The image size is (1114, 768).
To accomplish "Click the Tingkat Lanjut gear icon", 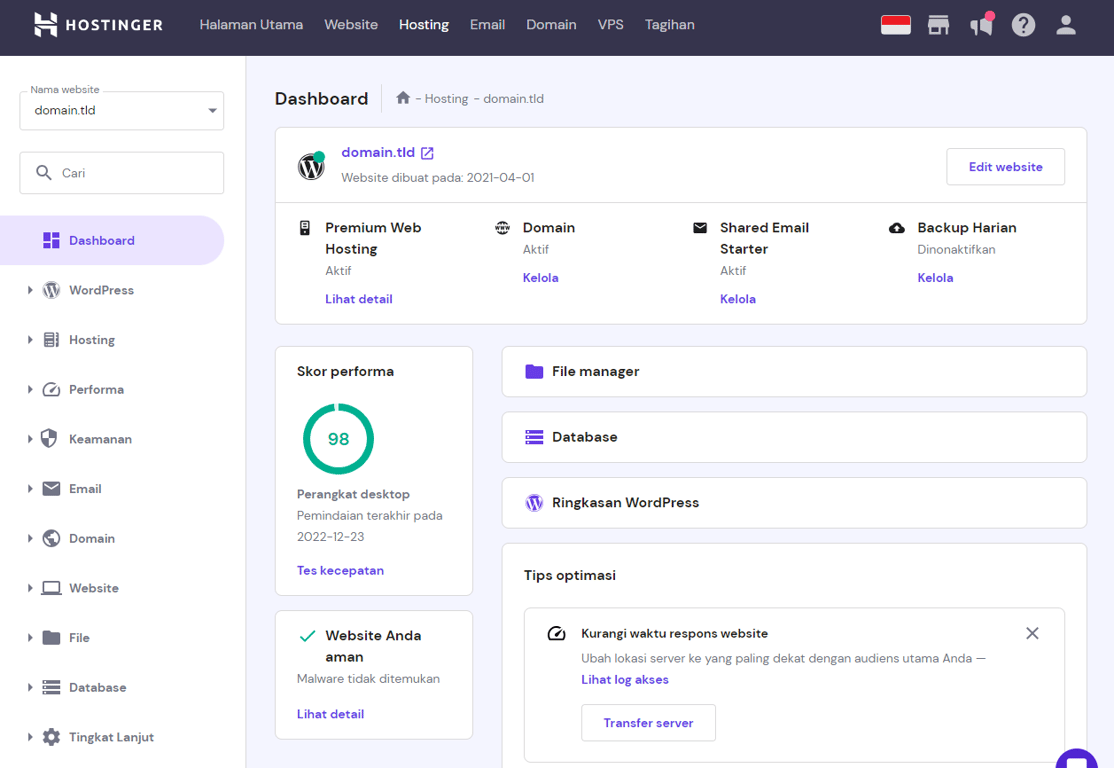I will point(51,737).
